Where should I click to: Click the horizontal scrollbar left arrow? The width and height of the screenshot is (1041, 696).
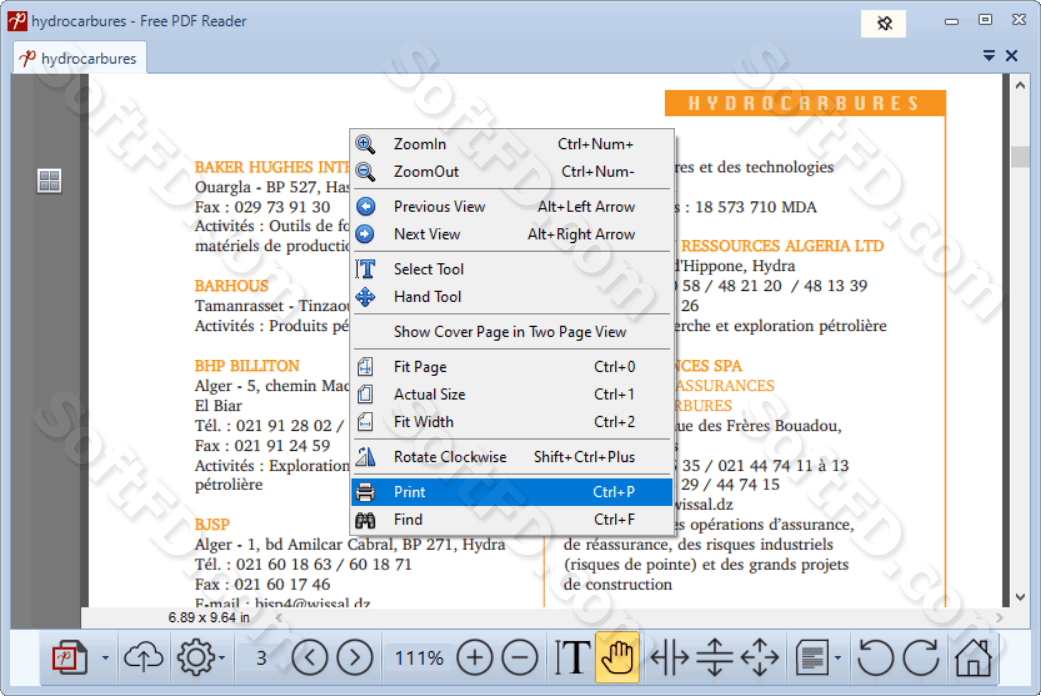click(279, 618)
